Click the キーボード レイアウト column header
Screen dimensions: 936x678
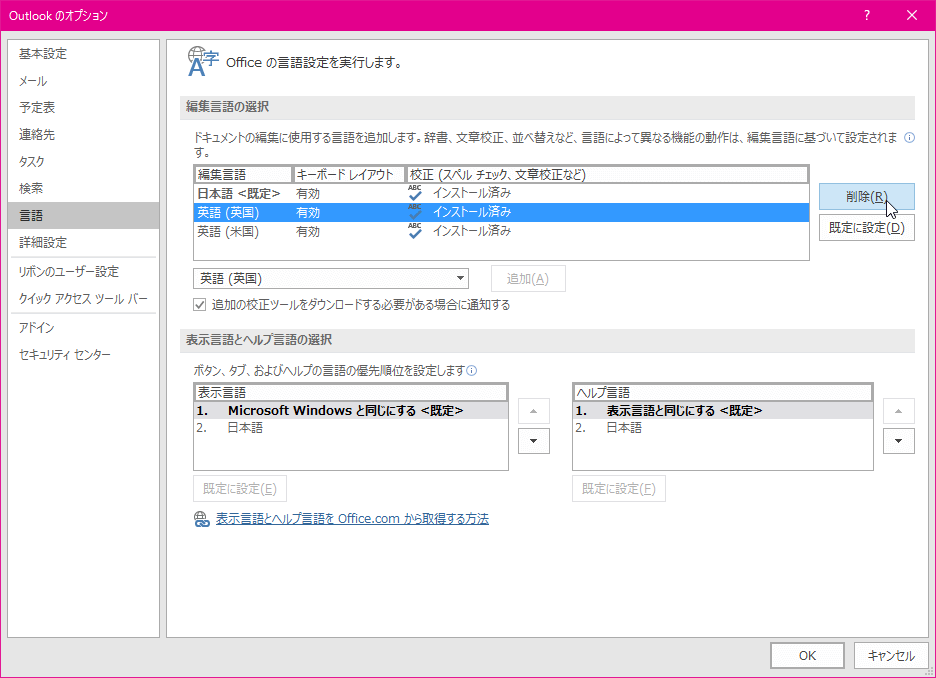coord(349,175)
